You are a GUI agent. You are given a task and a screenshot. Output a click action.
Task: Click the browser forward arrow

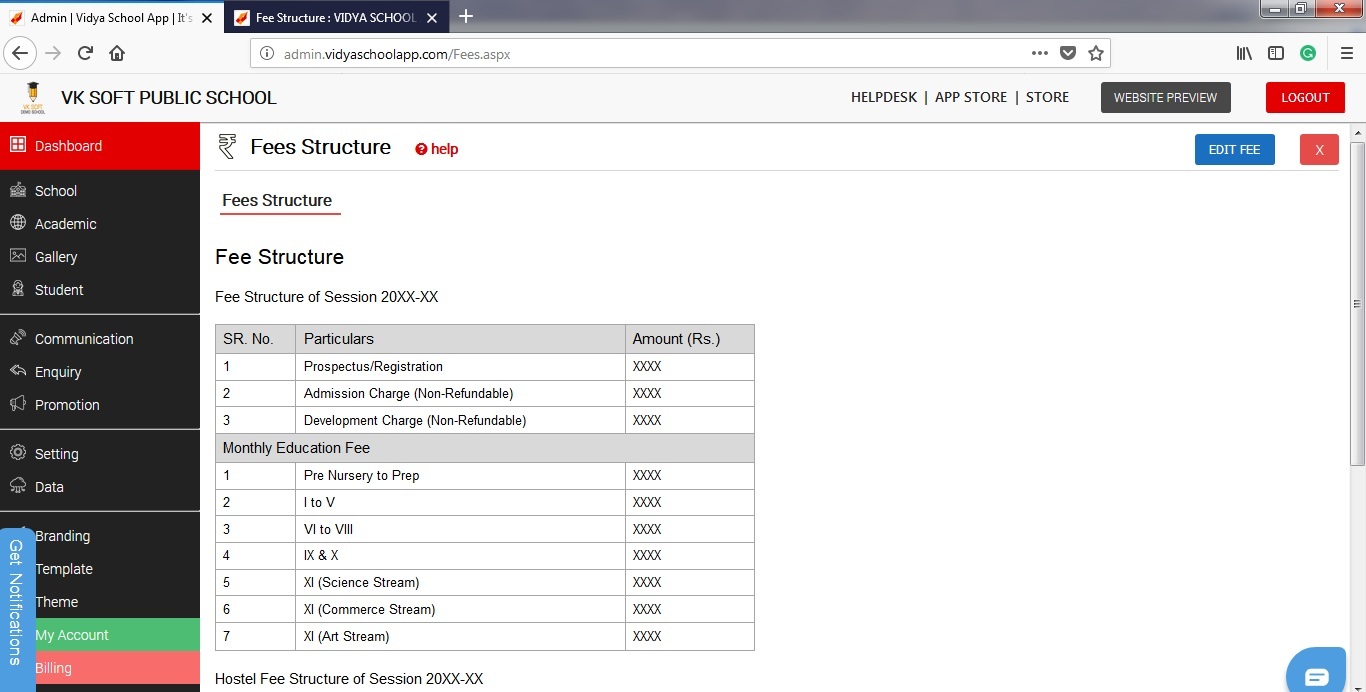pyautogui.click(x=53, y=53)
